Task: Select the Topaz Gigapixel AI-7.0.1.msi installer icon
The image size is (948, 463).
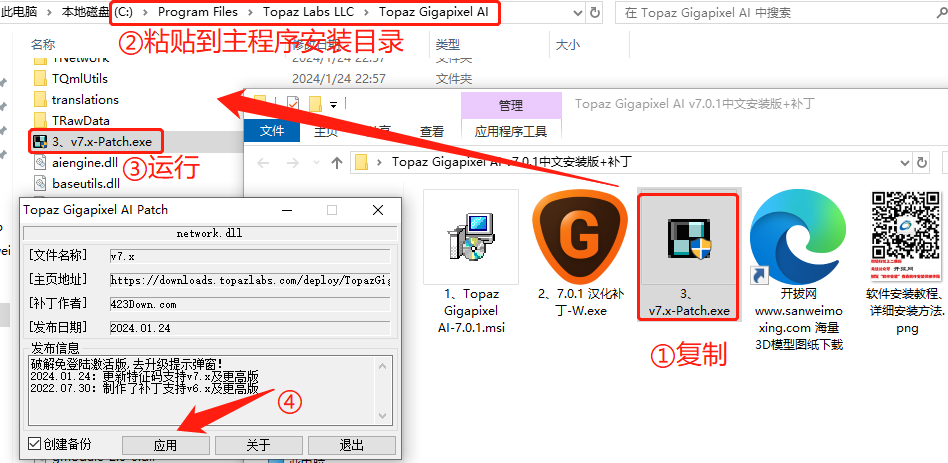Action: tap(471, 236)
